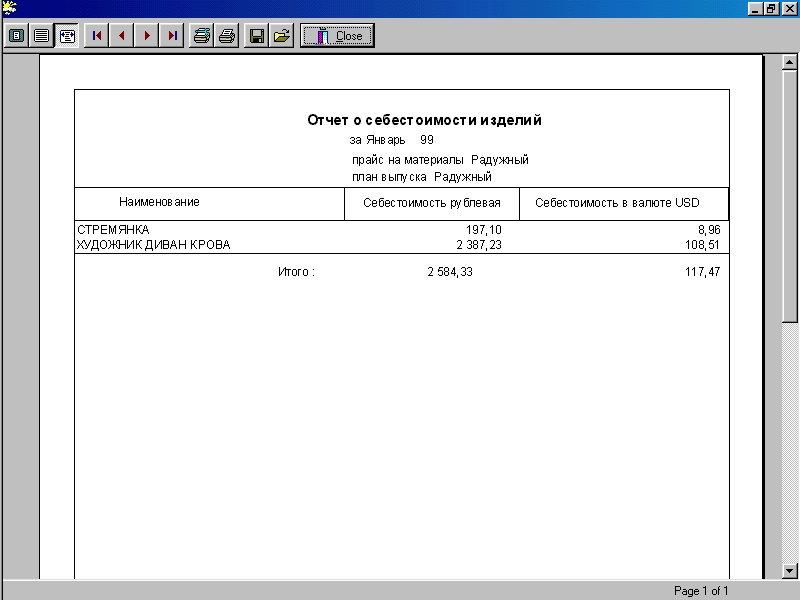The width and height of the screenshot is (800, 600).
Task: Switch preview to 100% zoom icon
Action: tap(42, 36)
